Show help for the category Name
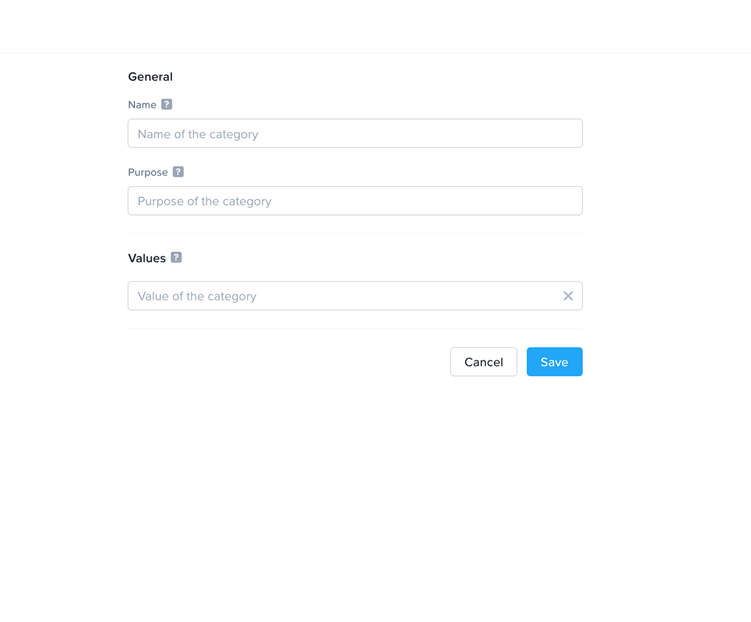Screen dimensions: 751x622 [x=167, y=104]
